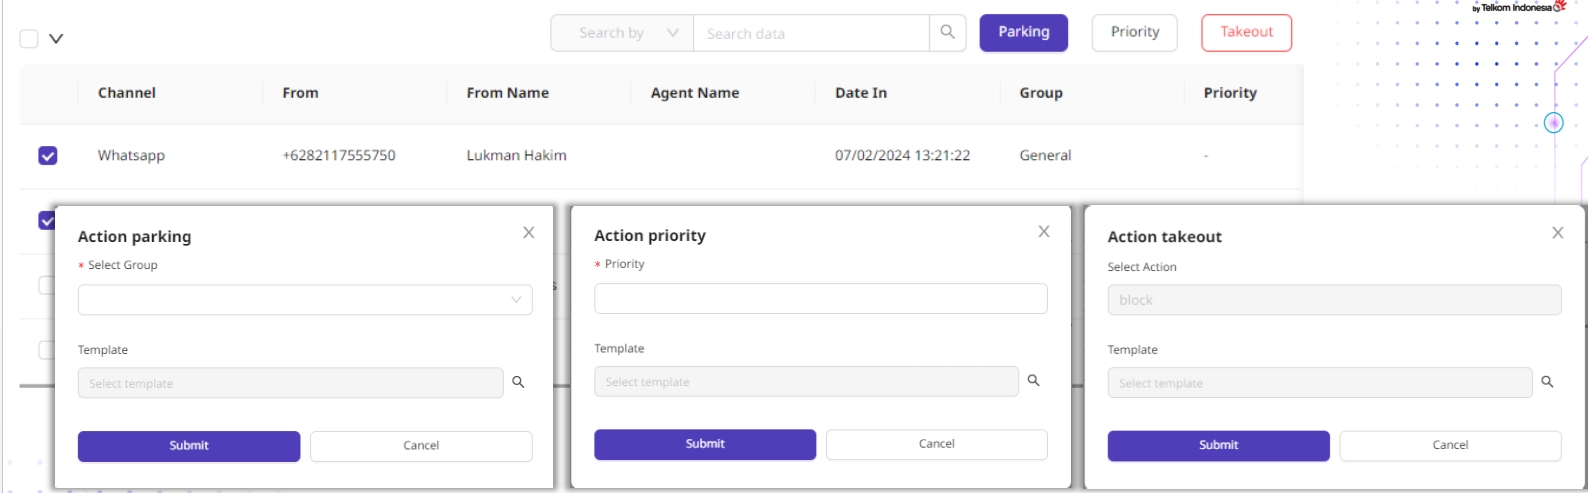Image resolution: width=1588 pixels, height=493 pixels.
Task: Uncheck the Lukman Hakim Whatsapp row checkbox
Action: coord(48,155)
